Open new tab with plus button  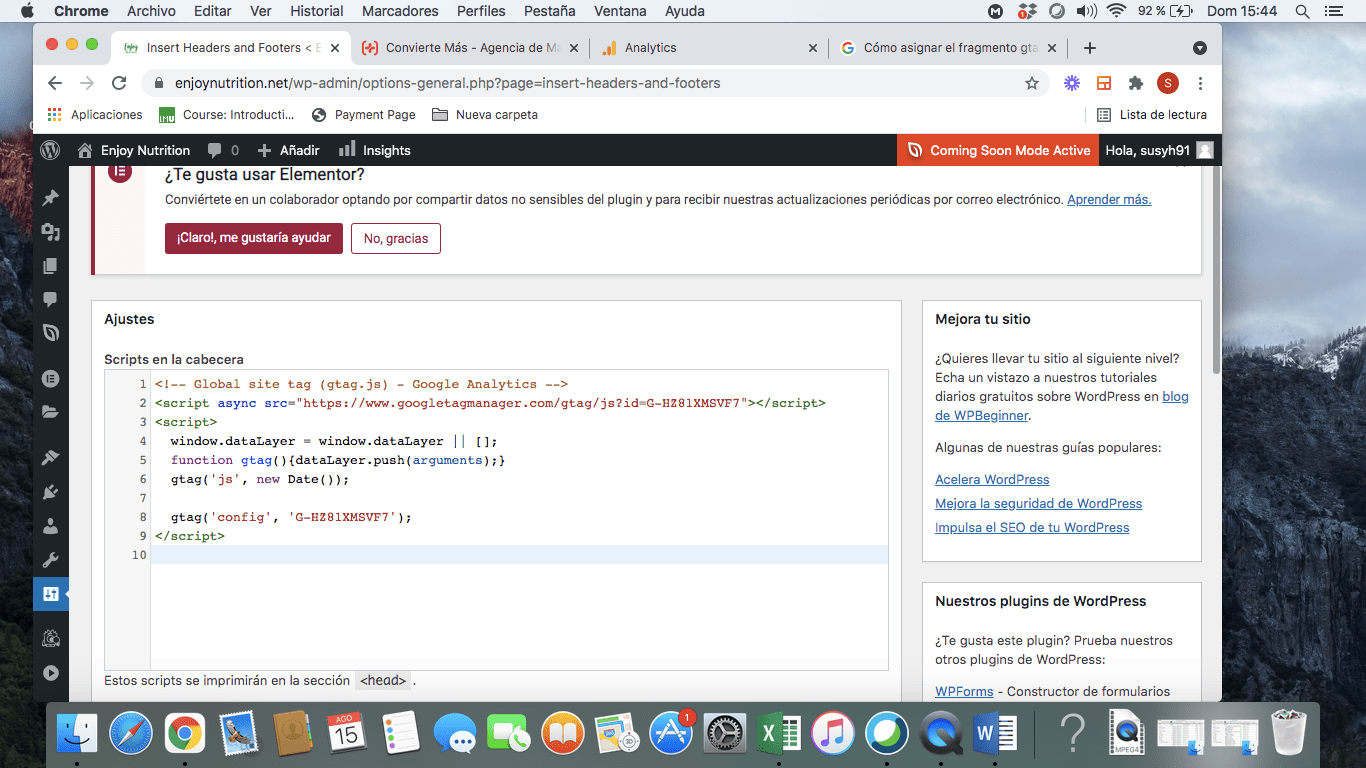coord(1090,48)
